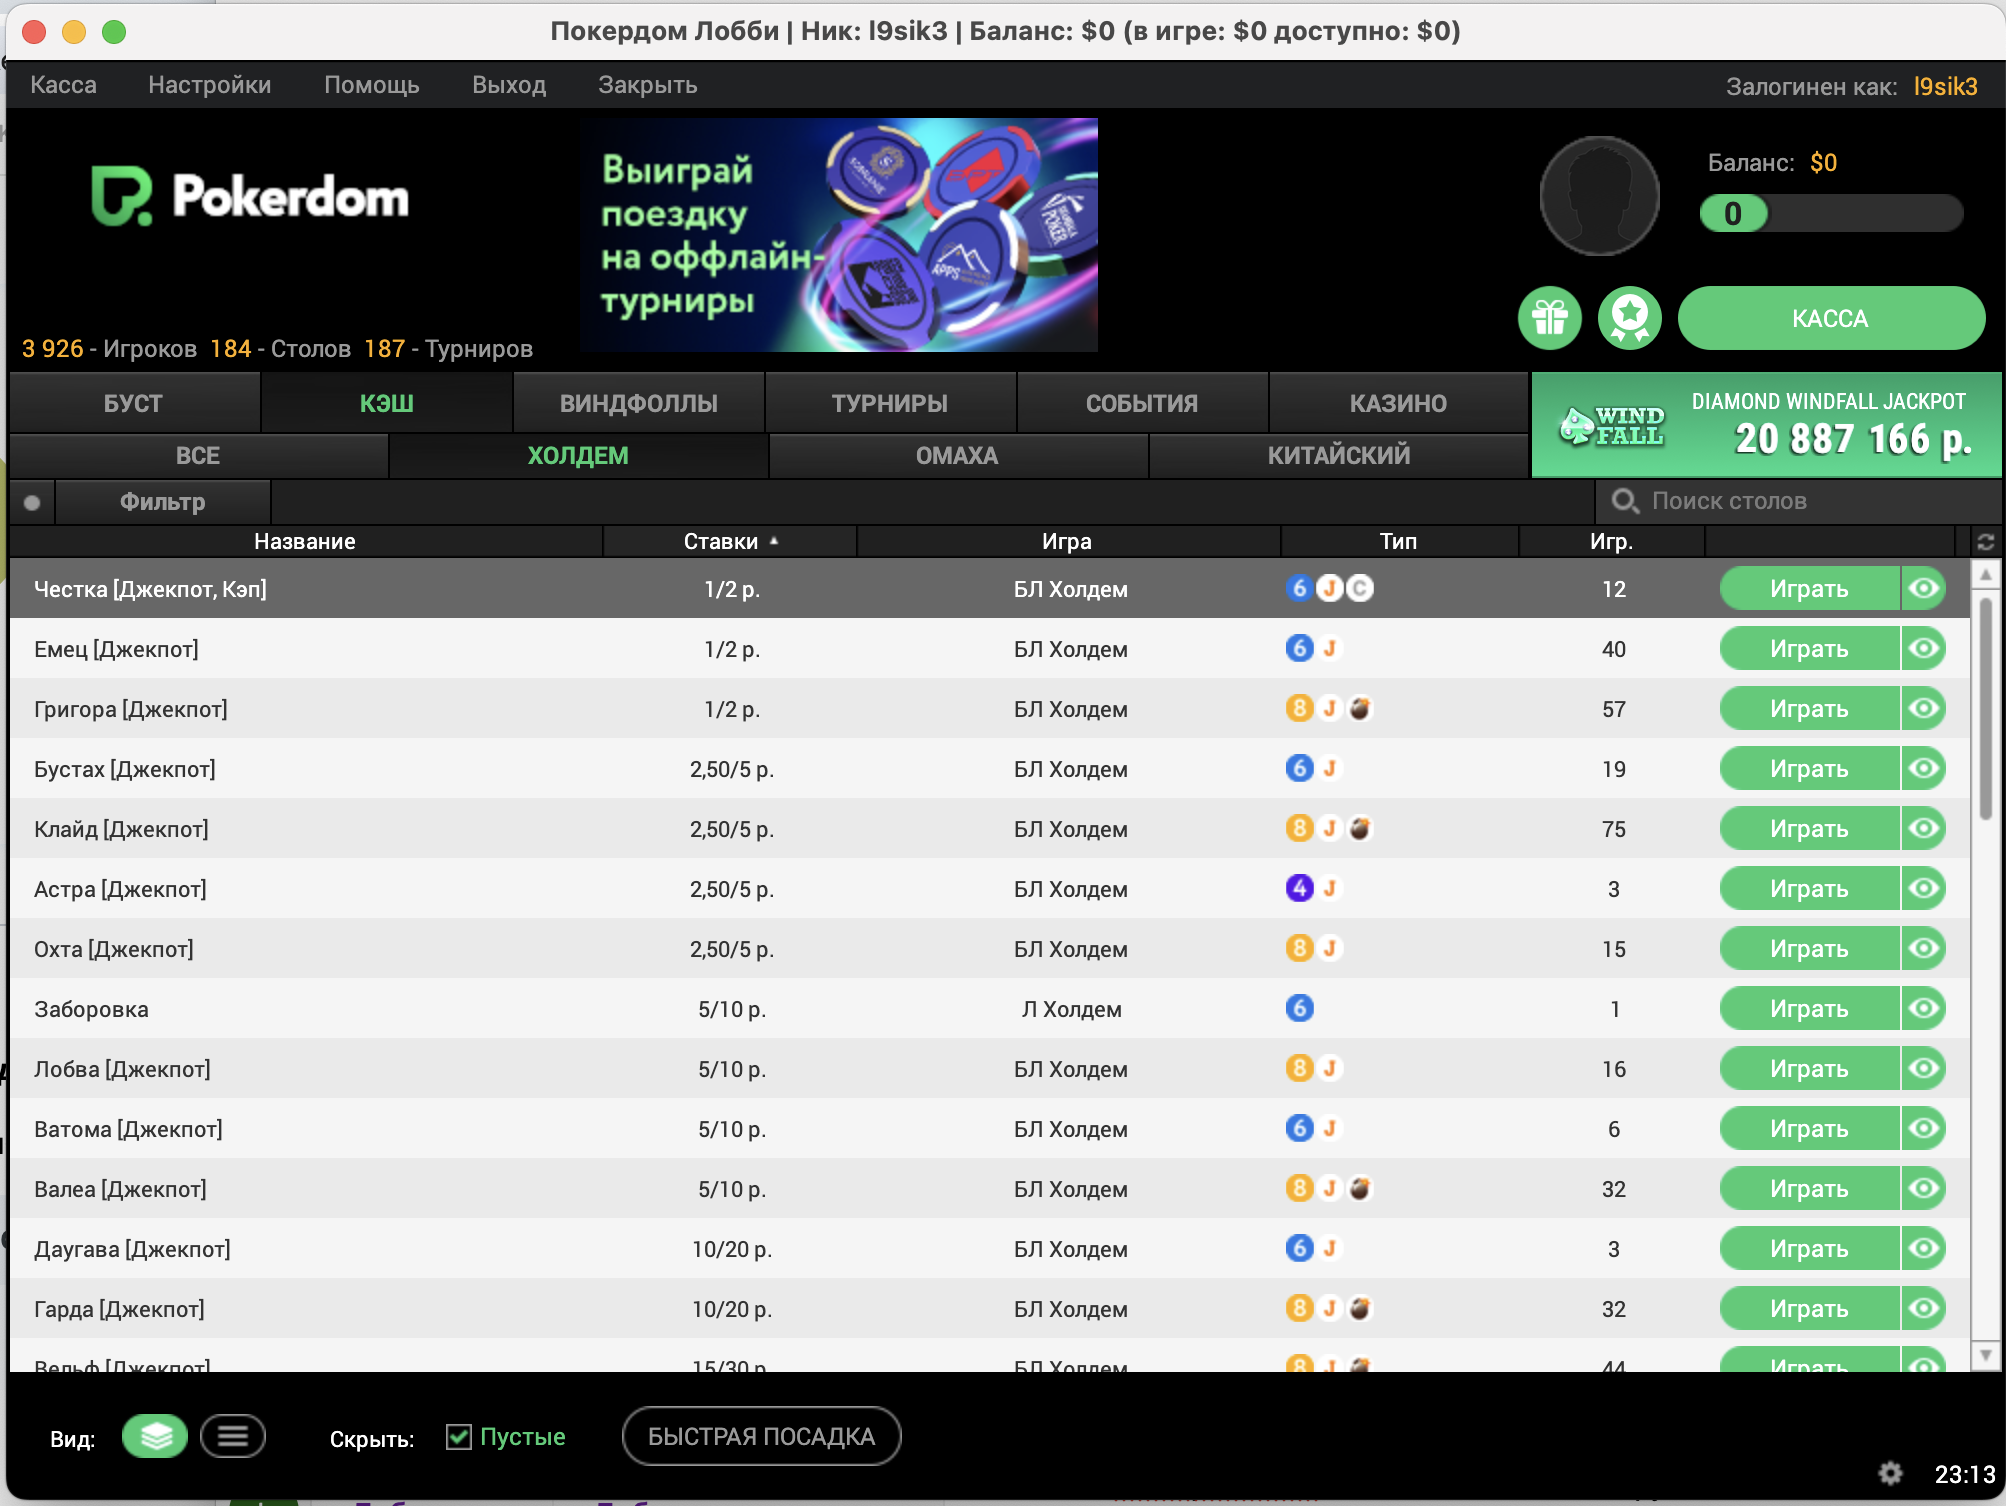
Task: Click the bomb pot icon in Гарда row
Action: tap(1360, 1308)
